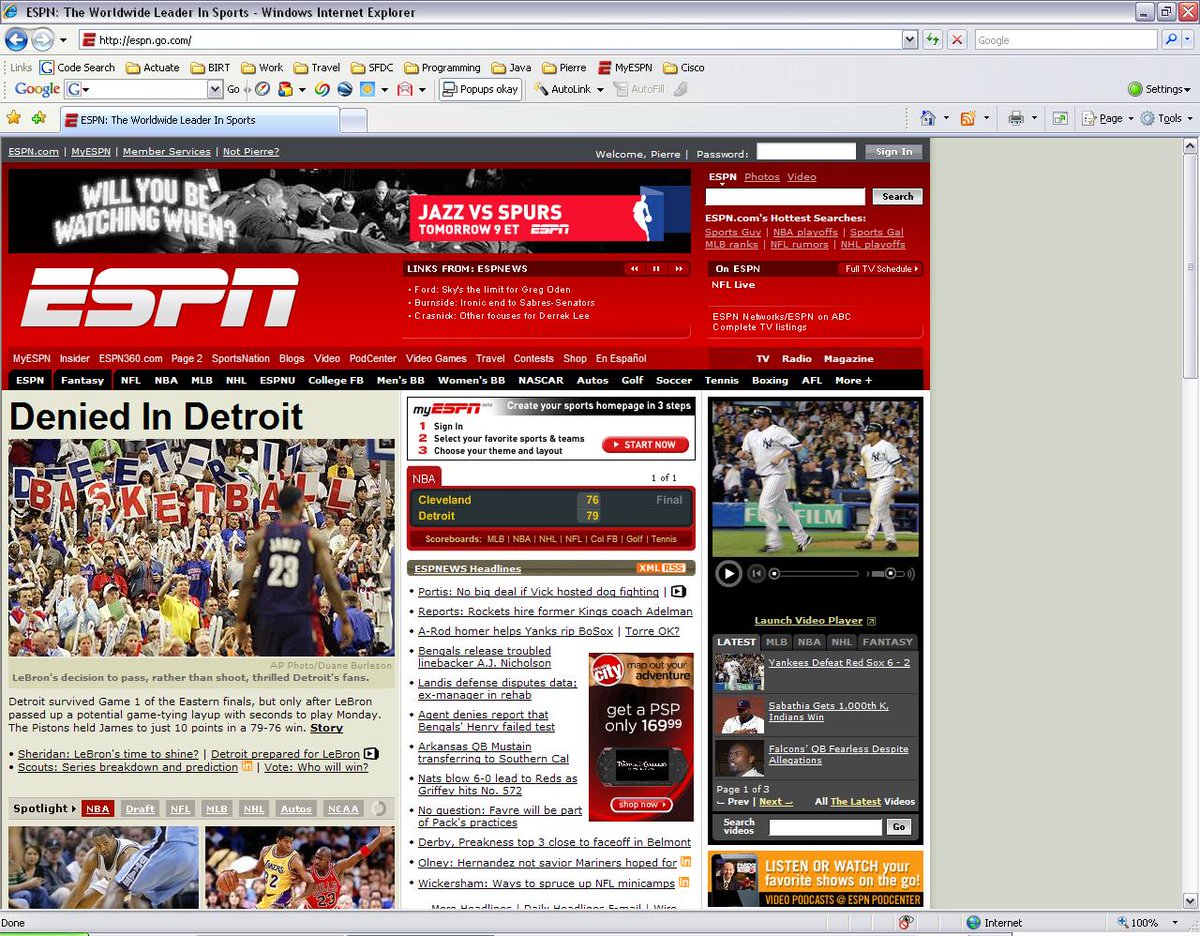
Task: Expand the Page menu dropdown
Action: (x=1130, y=118)
